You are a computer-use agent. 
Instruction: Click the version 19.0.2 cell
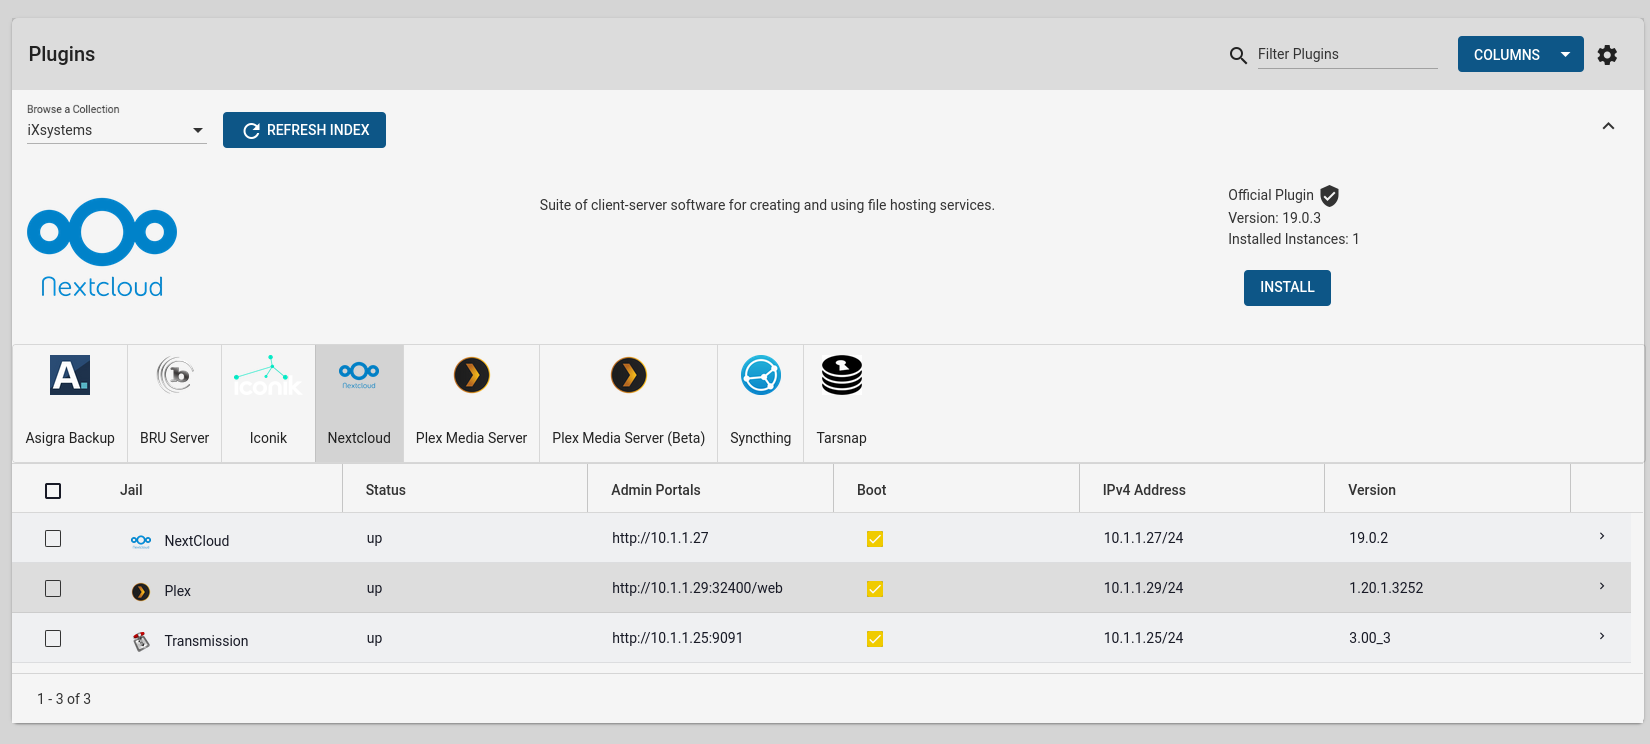click(1369, 538)
